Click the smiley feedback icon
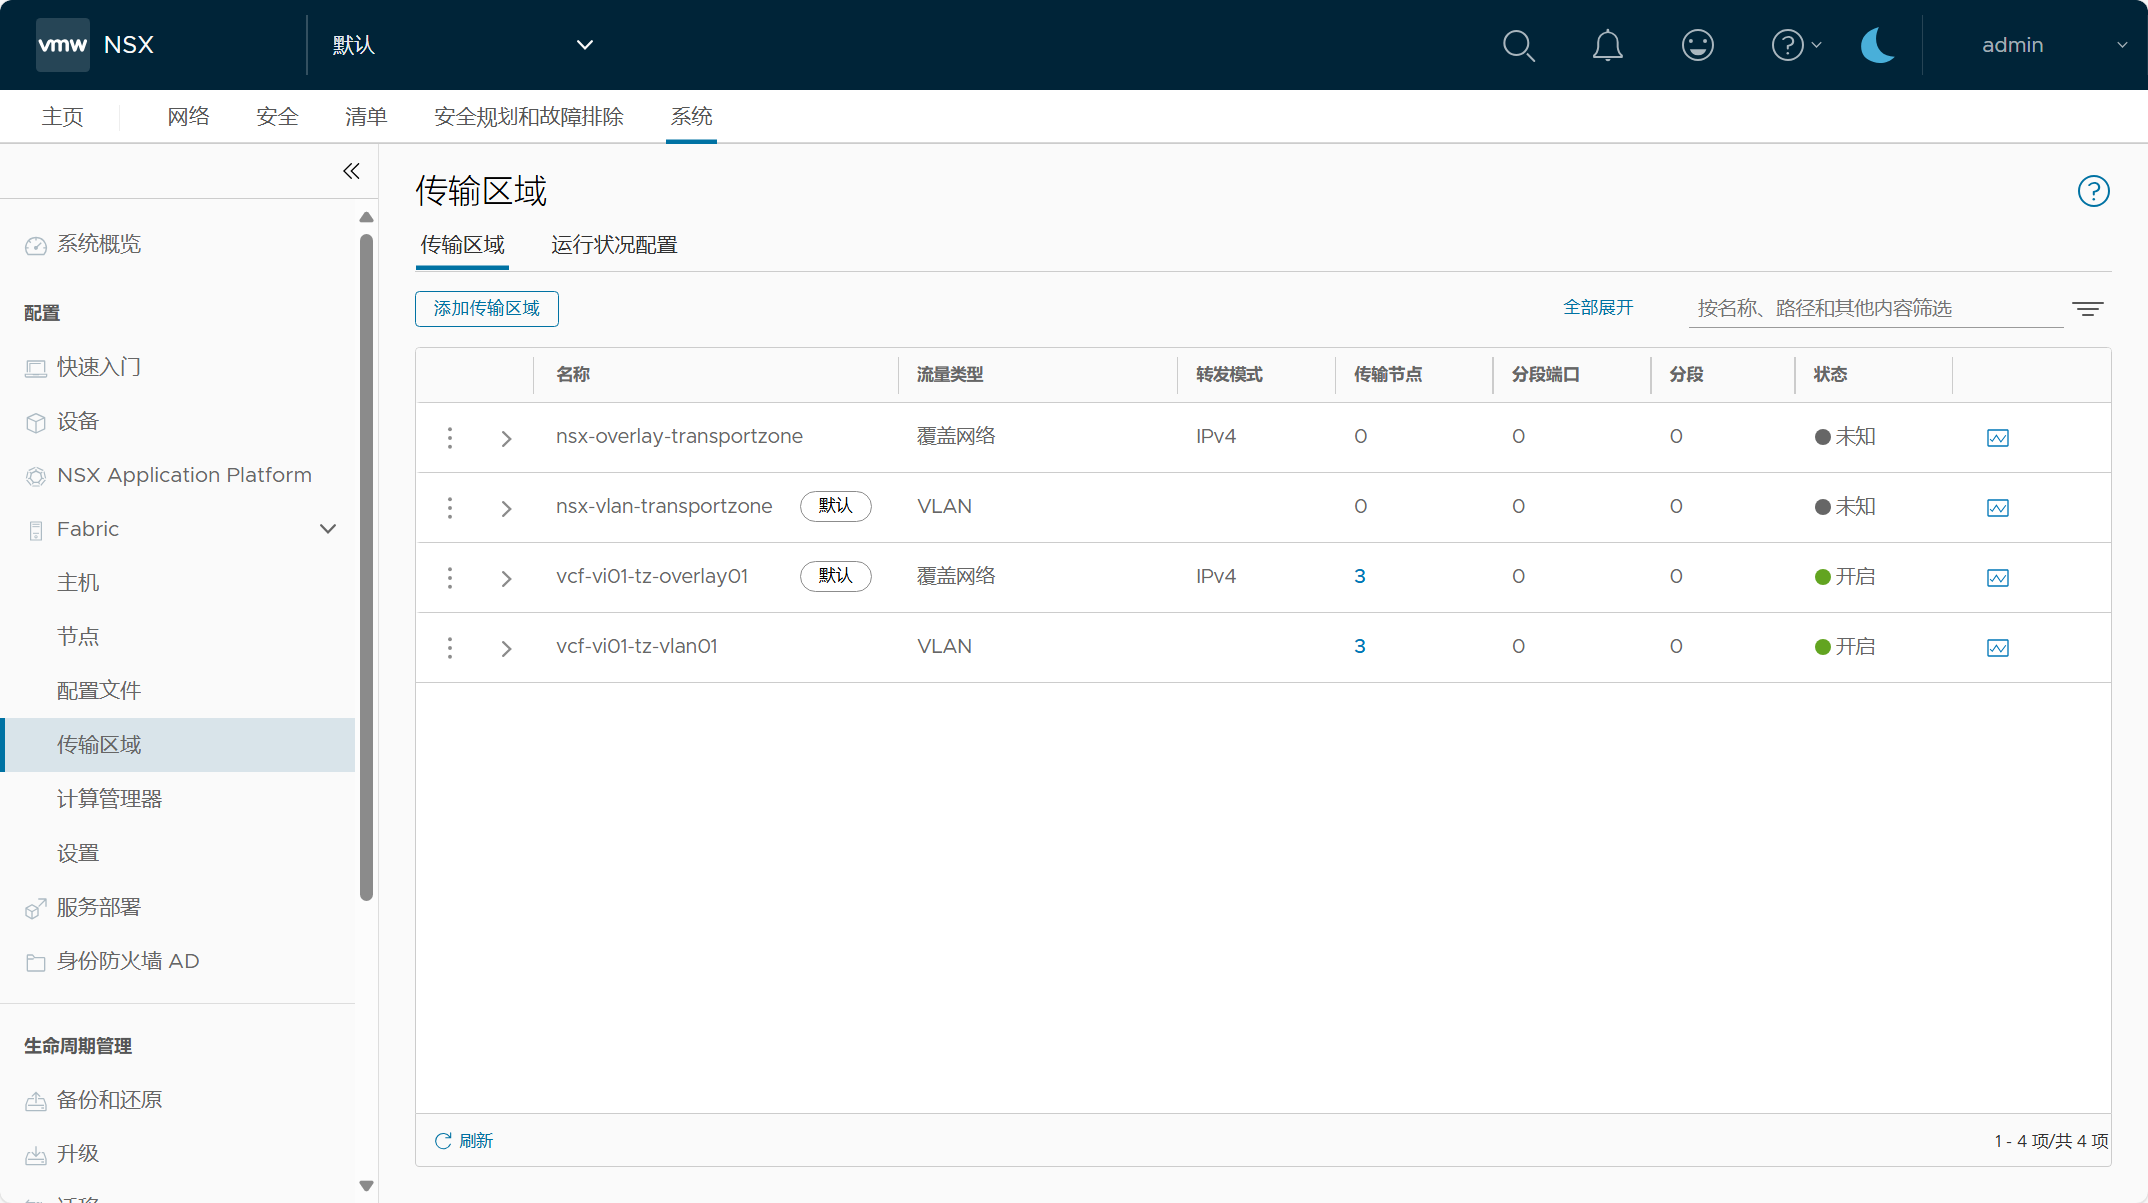This screenshot has height=1203, width=2148. (x=1697, y=45)
